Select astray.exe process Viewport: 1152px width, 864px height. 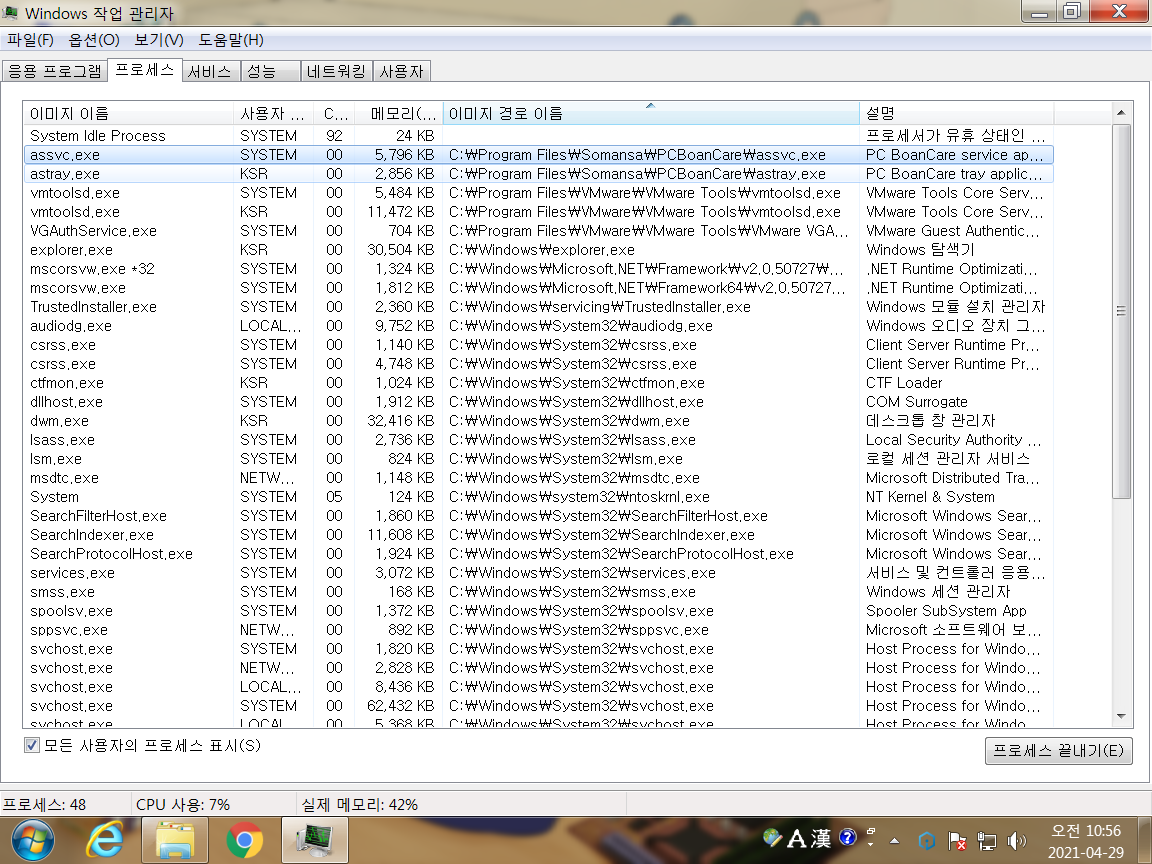(x=539, y=174)
